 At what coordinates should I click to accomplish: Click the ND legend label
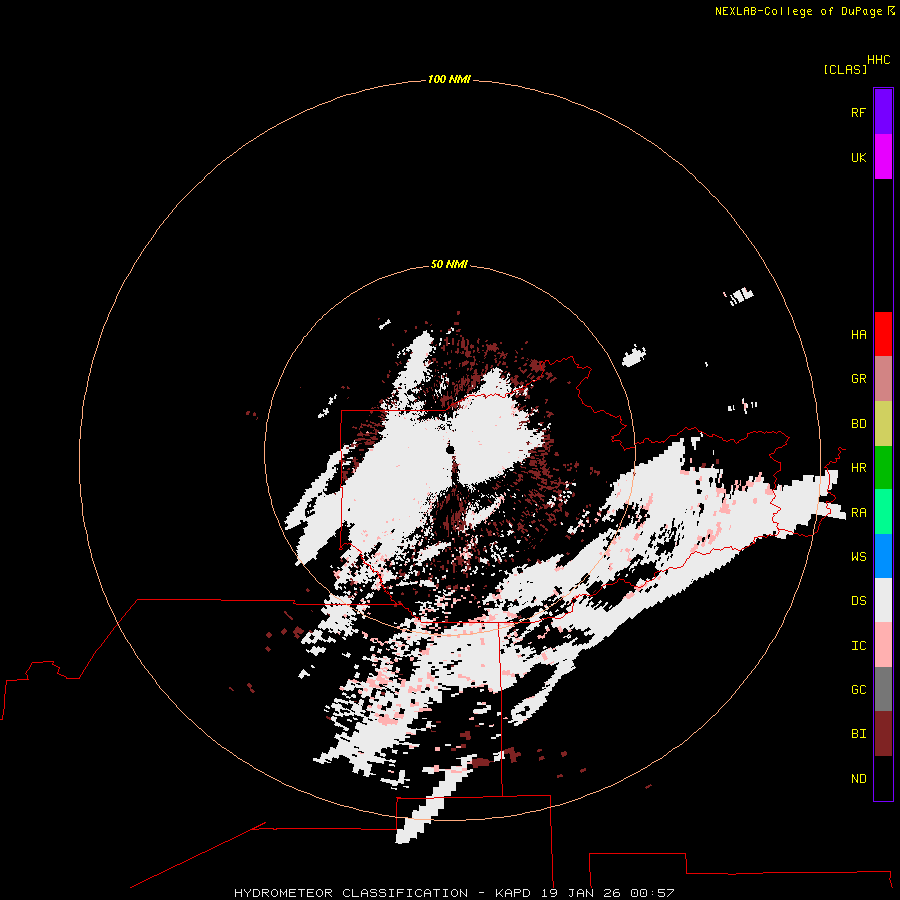click(x=858, y=779)
